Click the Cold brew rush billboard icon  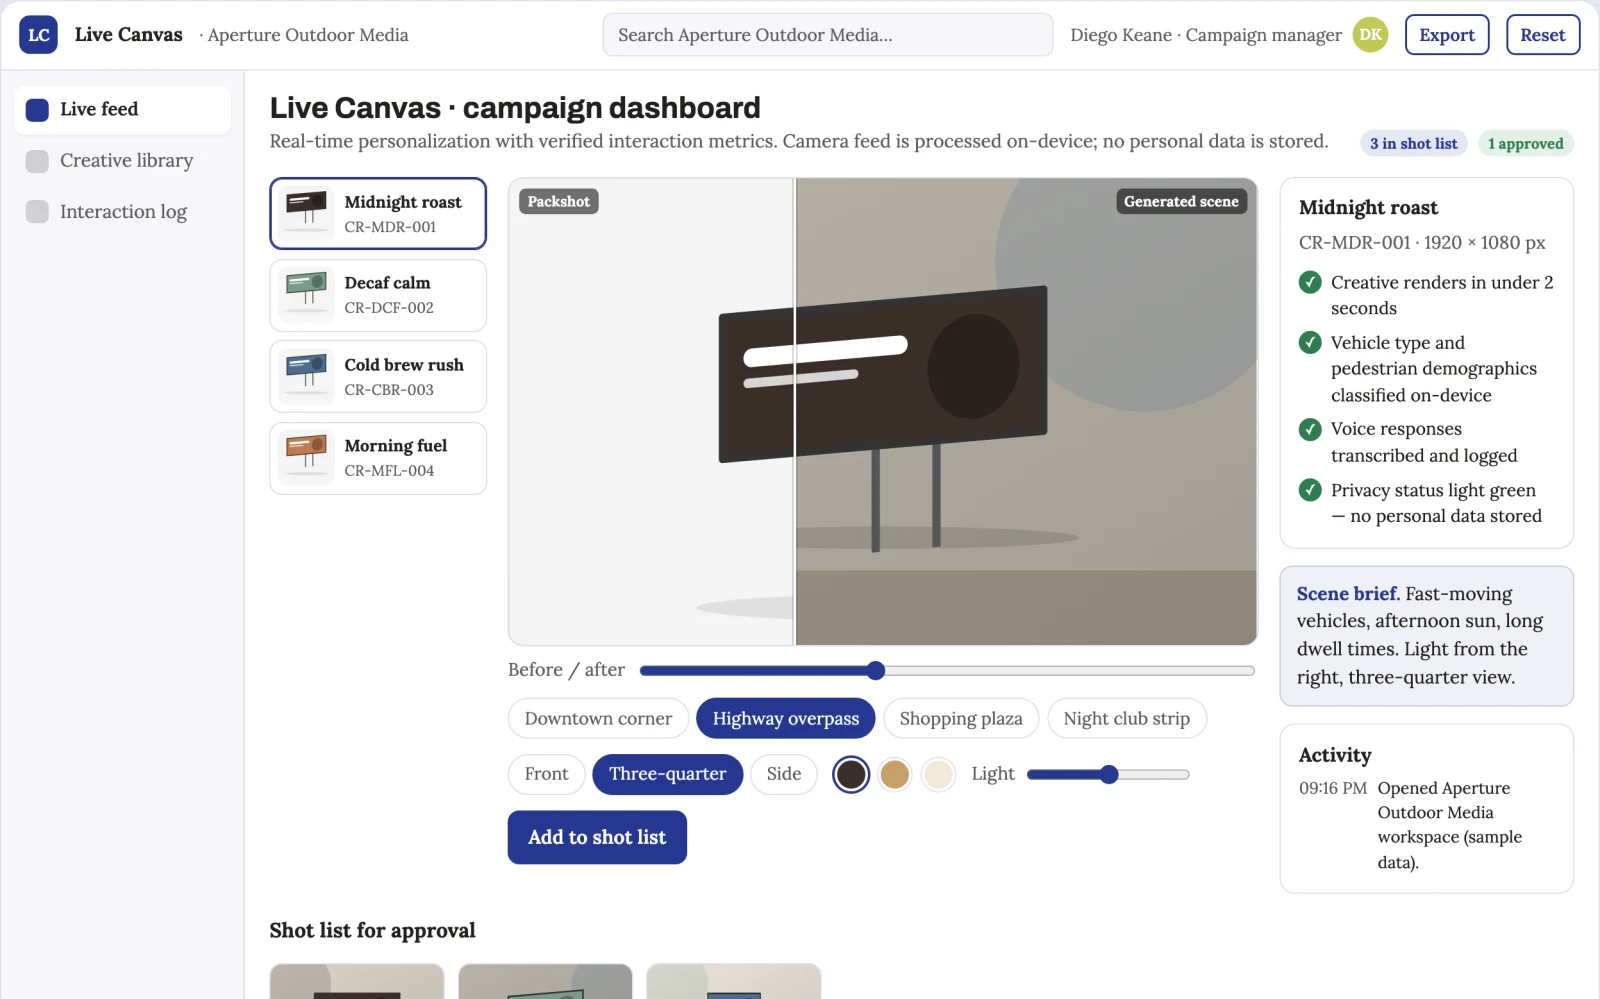[306, 376]
